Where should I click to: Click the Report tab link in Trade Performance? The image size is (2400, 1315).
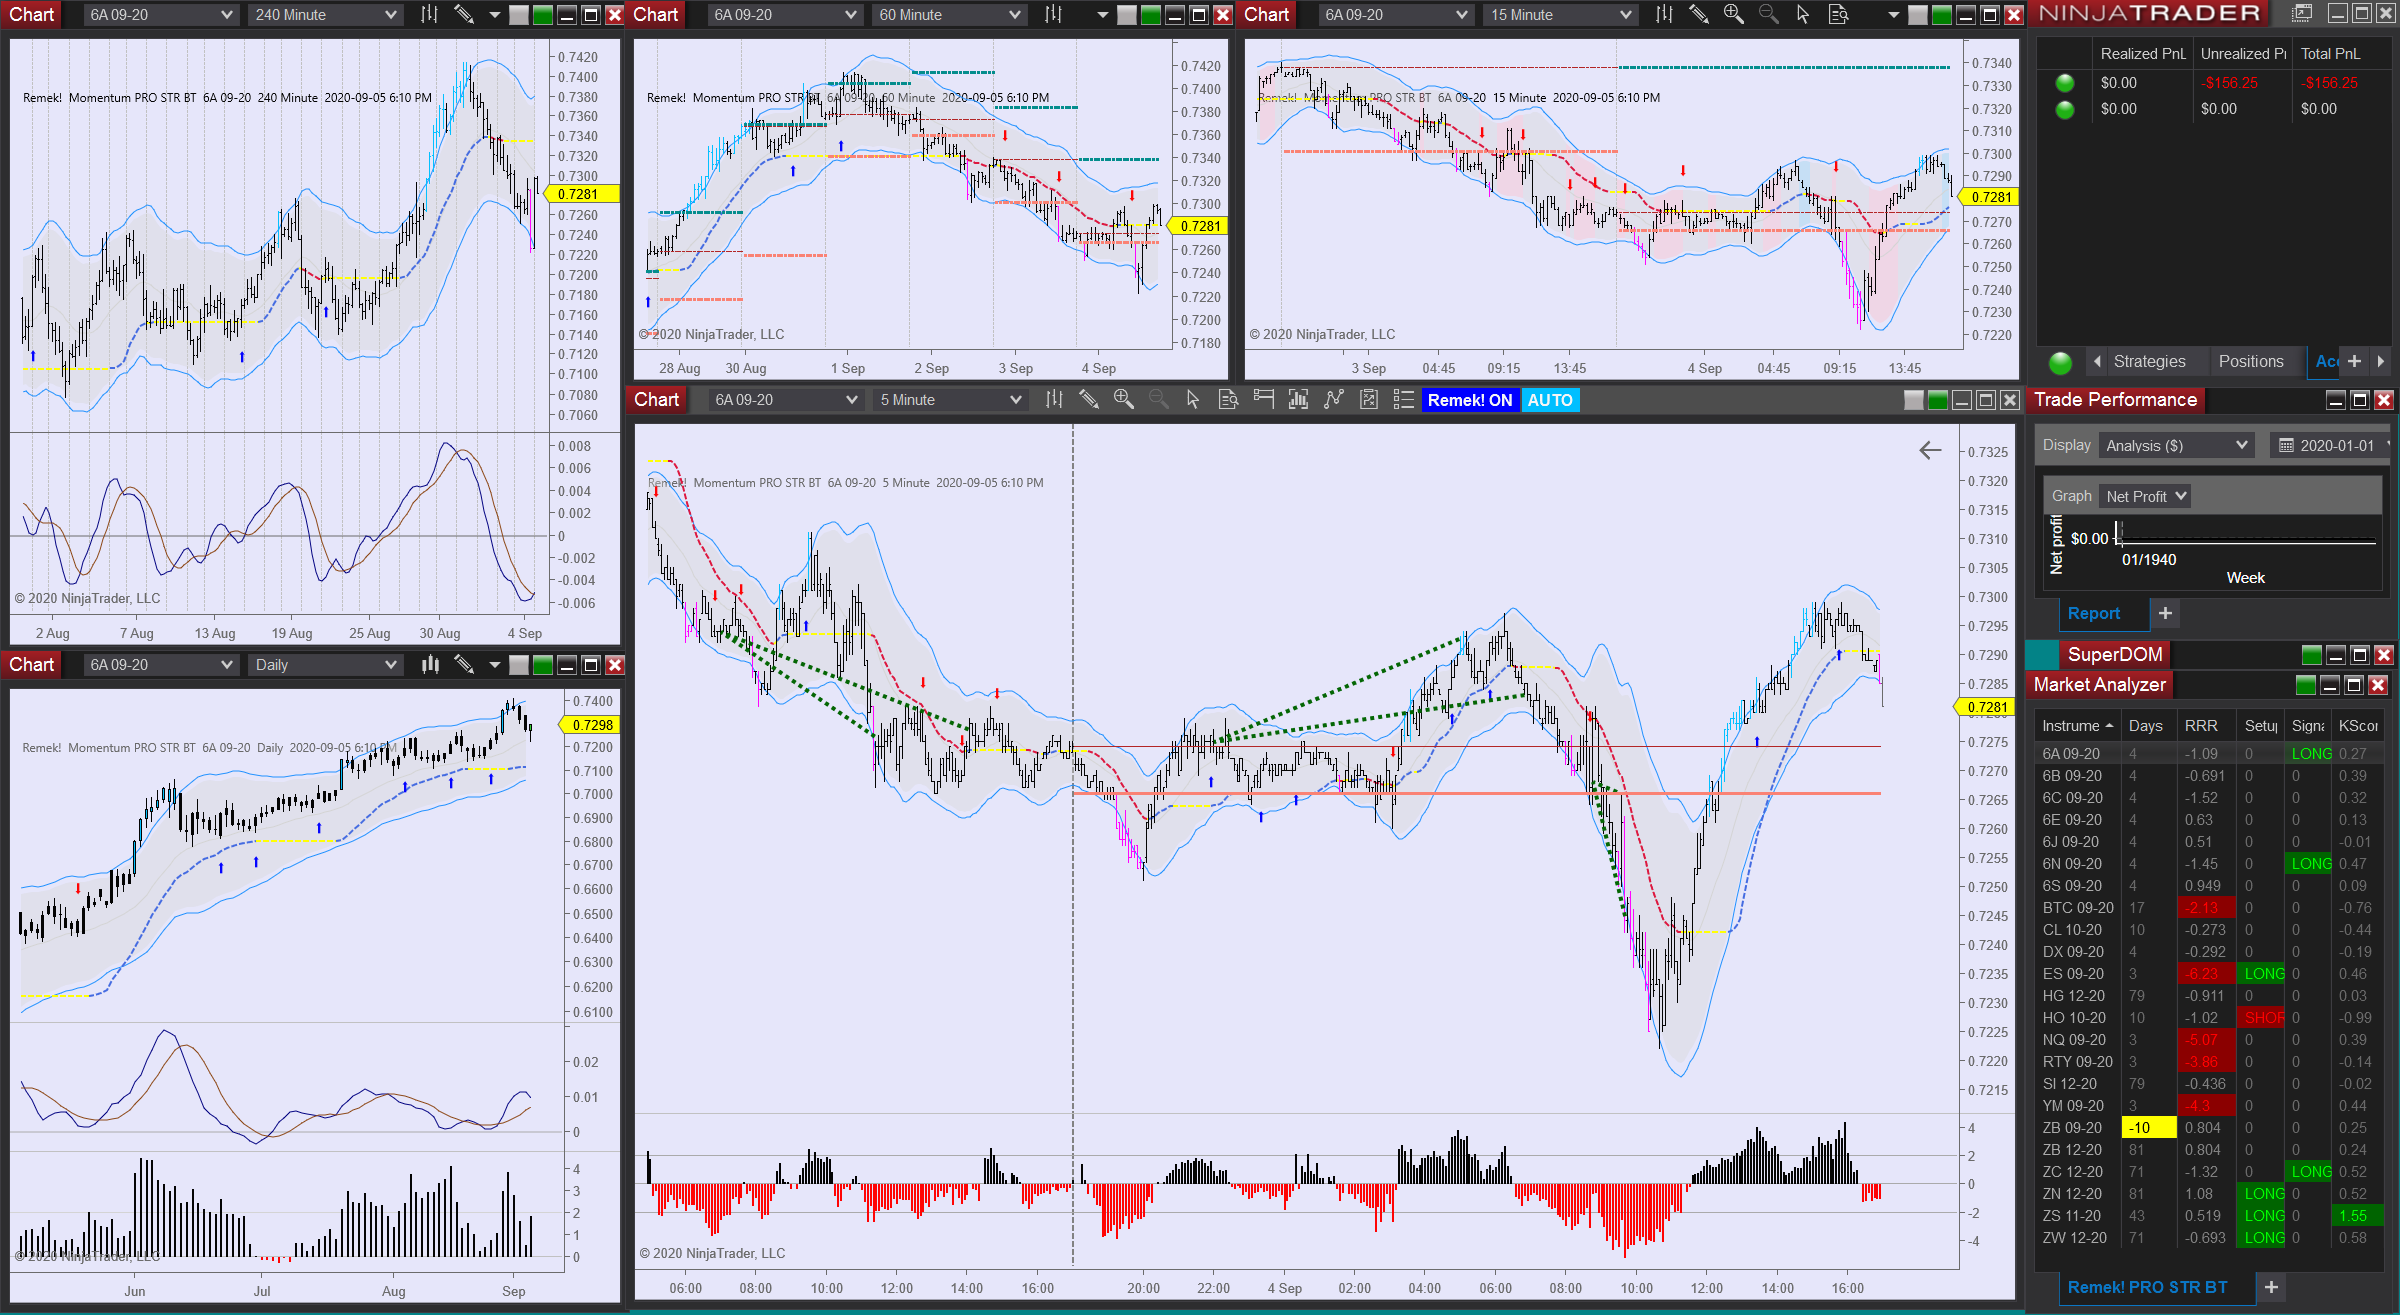[2093, 614]
